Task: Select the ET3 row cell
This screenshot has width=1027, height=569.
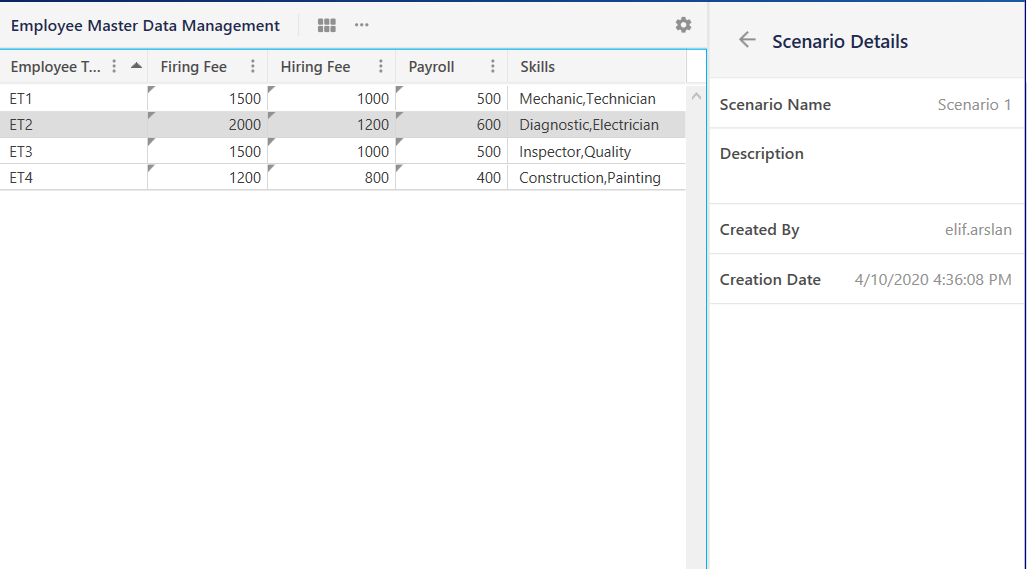Action: (73, 151)
